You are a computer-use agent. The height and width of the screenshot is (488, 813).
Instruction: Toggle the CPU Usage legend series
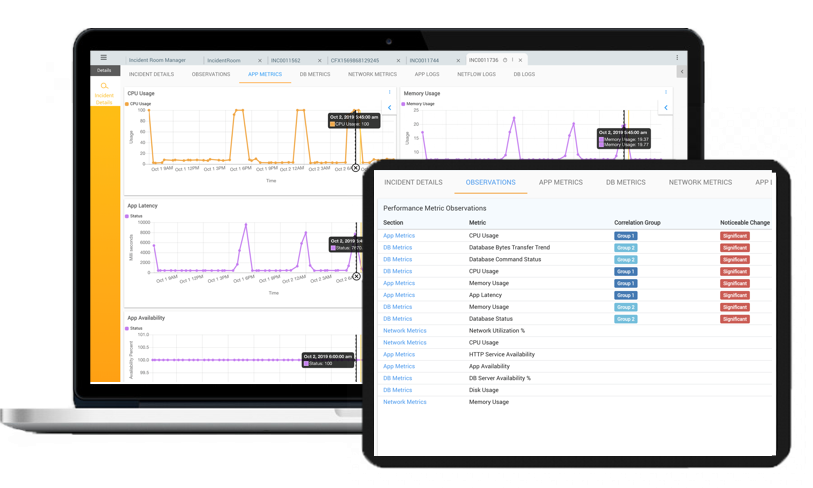coord(138,104)
